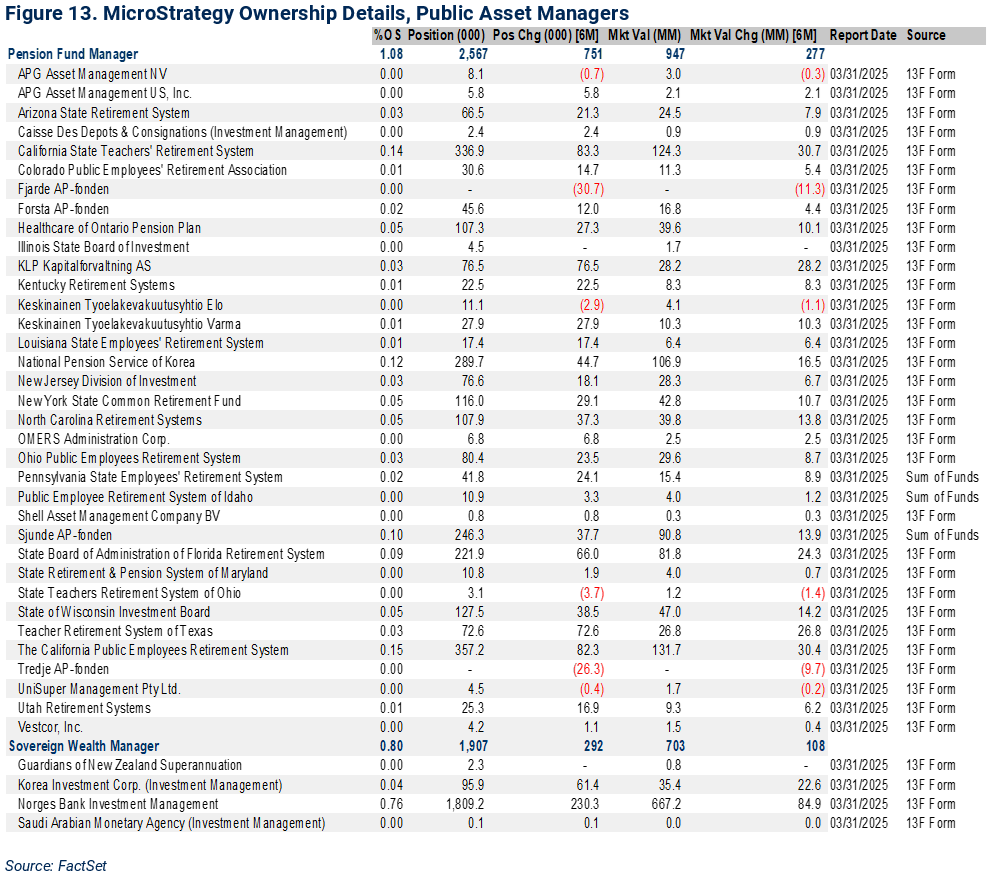Click the Report Date column header

[863, 35]
